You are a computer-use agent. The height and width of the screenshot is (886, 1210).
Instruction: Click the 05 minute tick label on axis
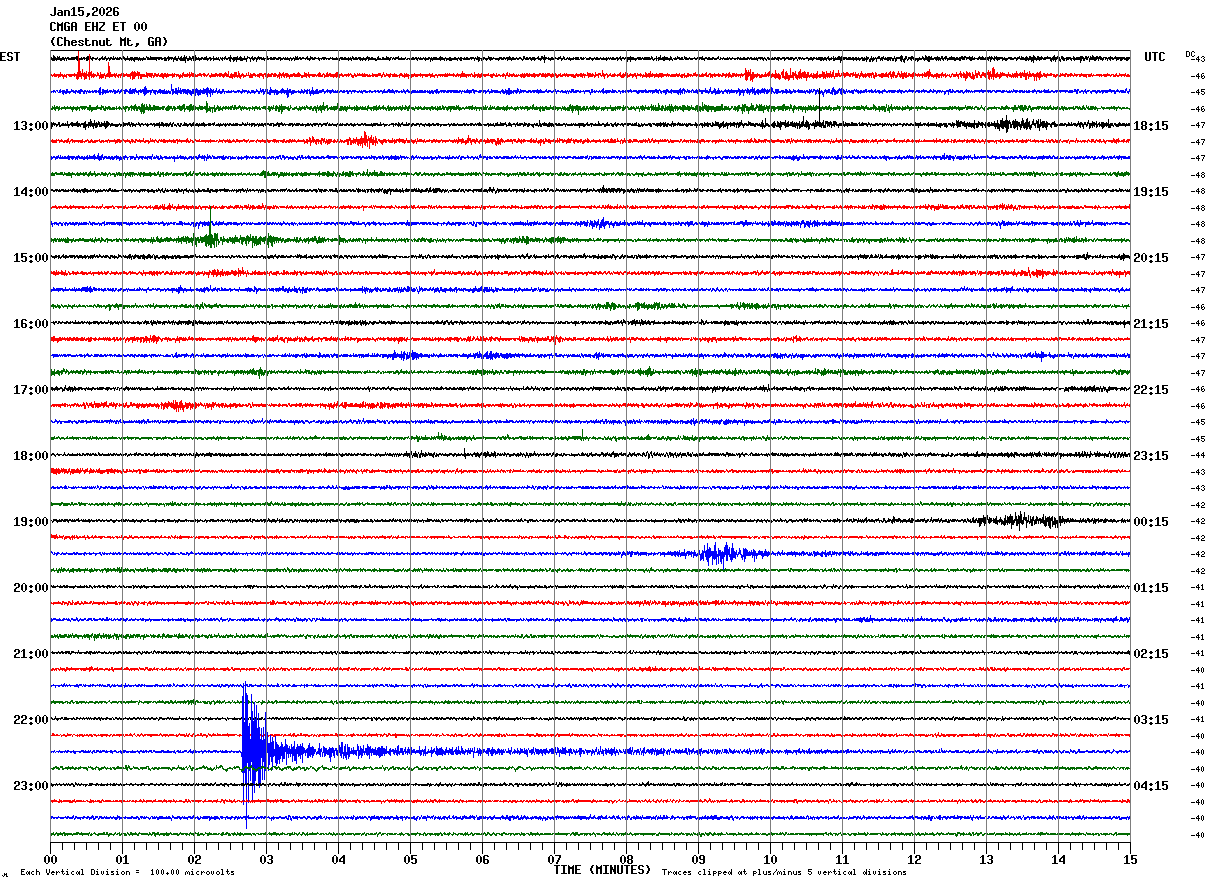pos(410,860)
